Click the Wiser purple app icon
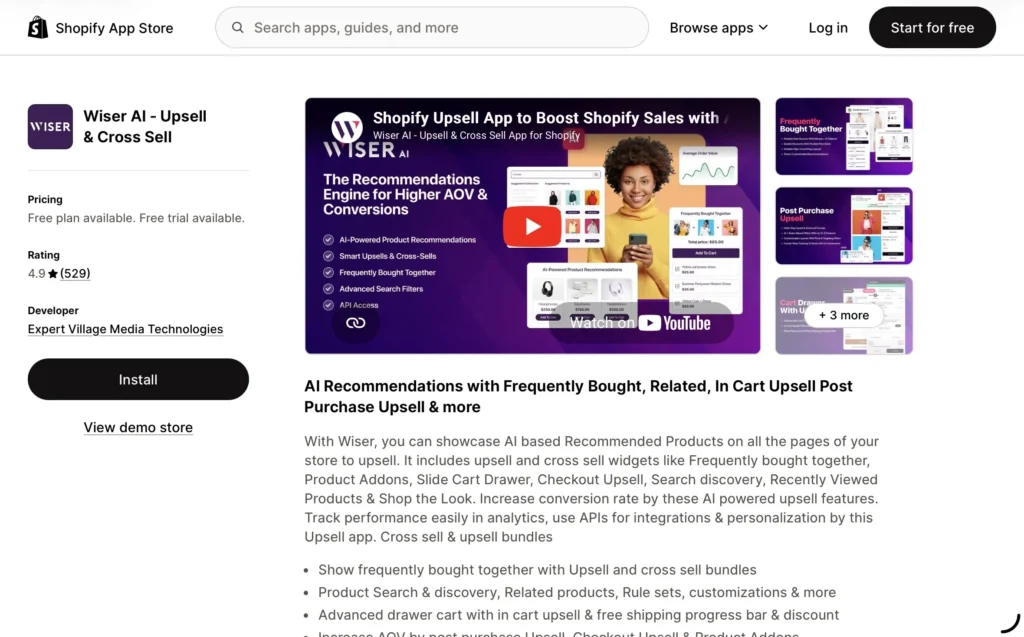The image size is (1024, 637). [50, 127]
